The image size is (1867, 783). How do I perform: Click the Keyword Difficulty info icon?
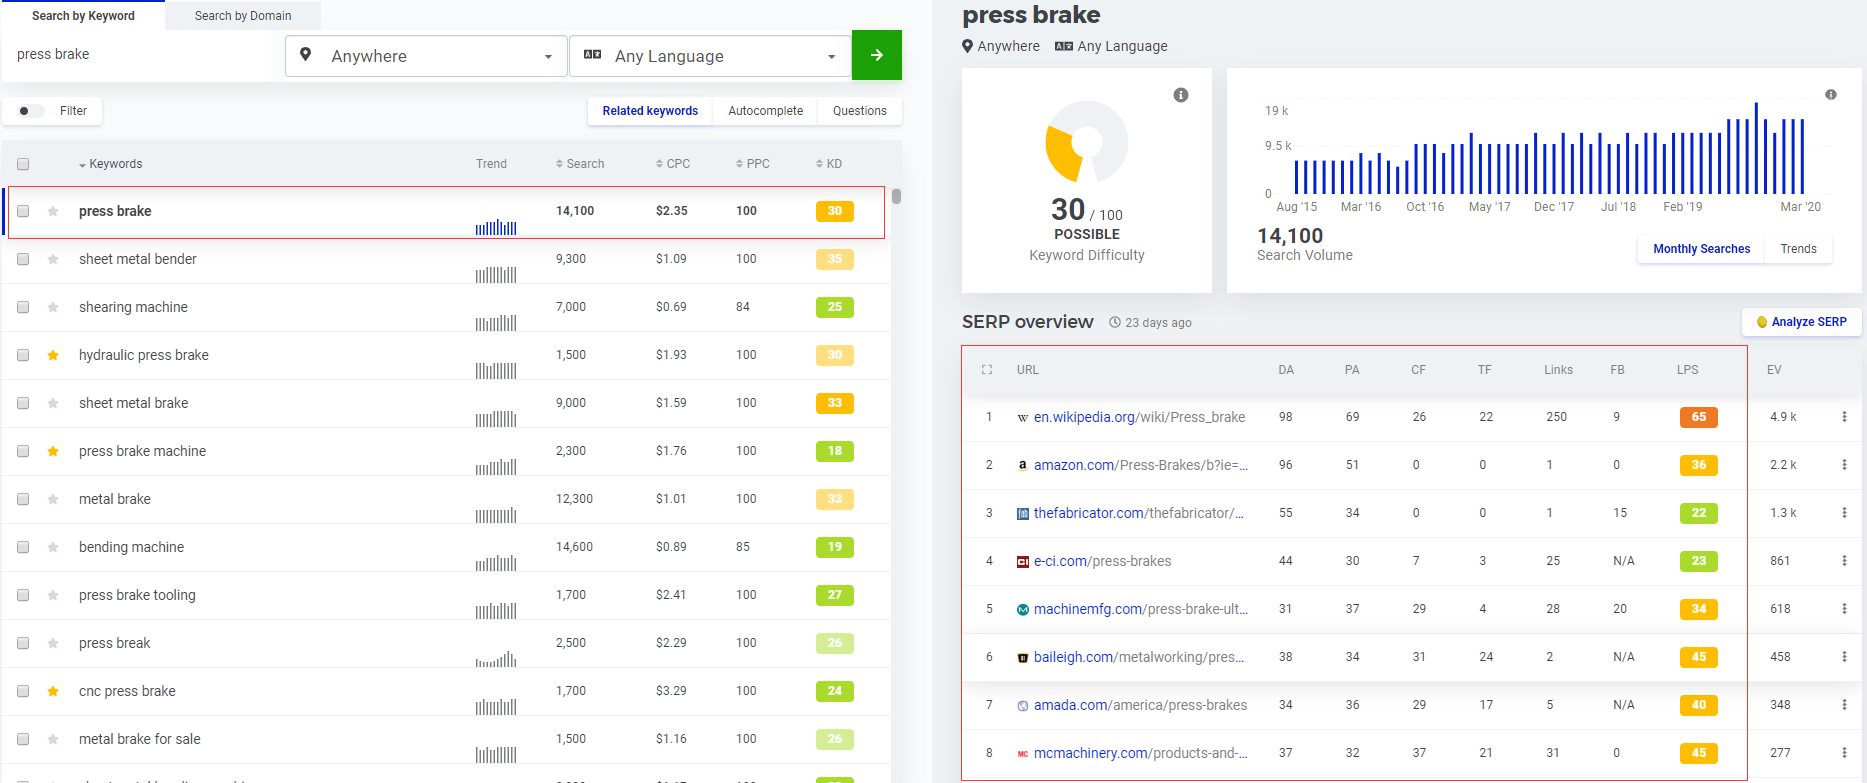coord(1181,95)
